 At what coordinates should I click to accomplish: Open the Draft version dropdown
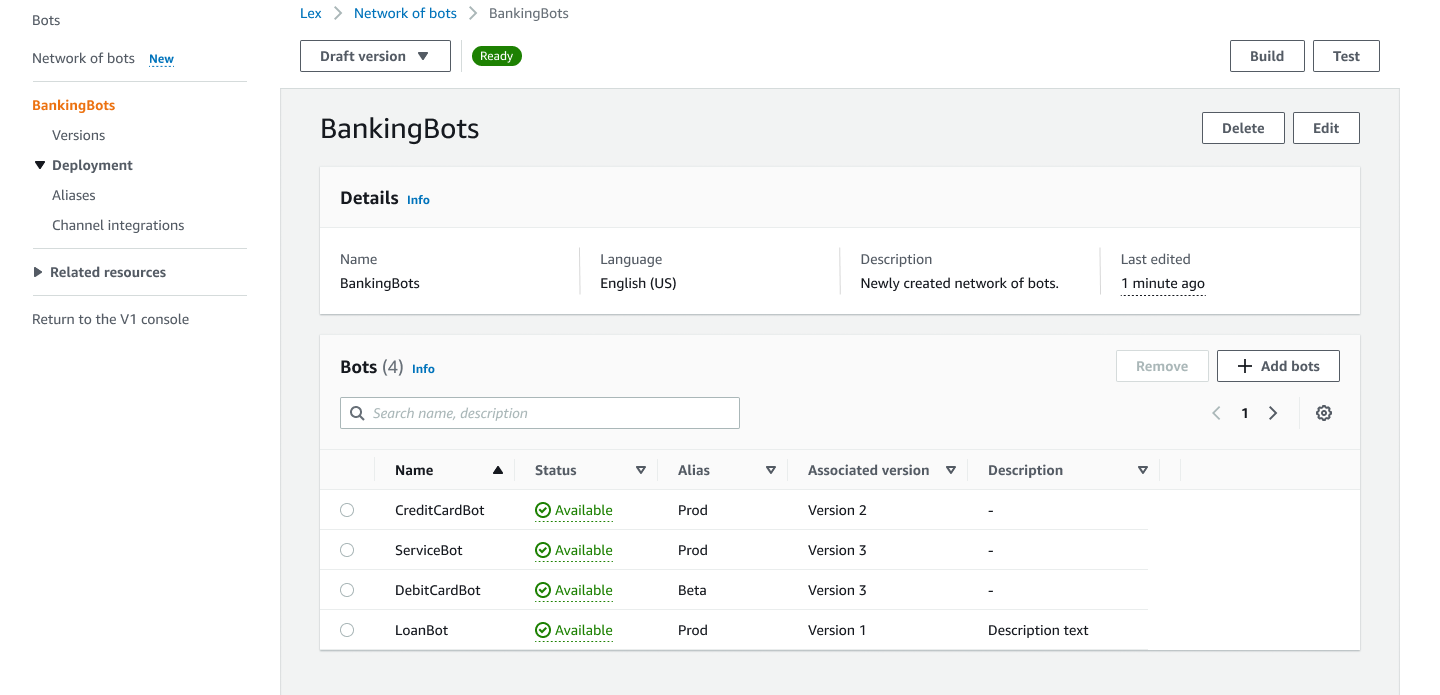click(x=375, y=56)
